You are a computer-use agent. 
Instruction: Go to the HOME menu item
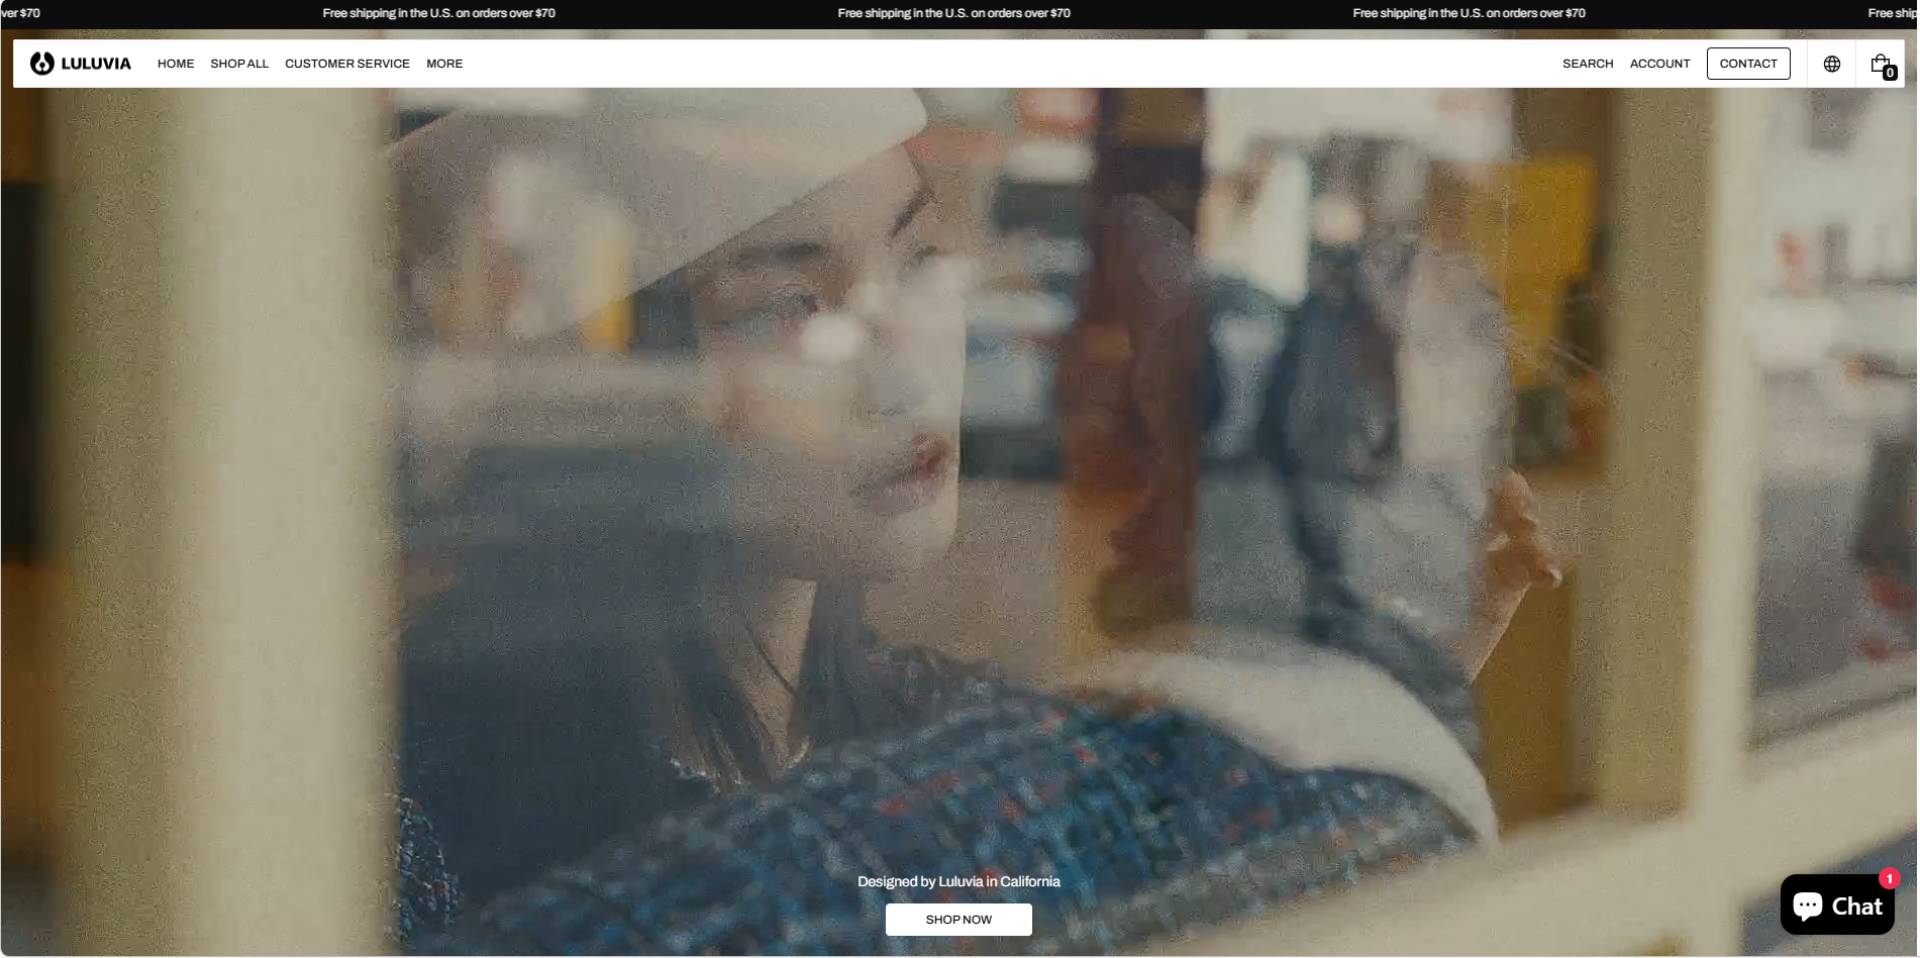[176, 63]
